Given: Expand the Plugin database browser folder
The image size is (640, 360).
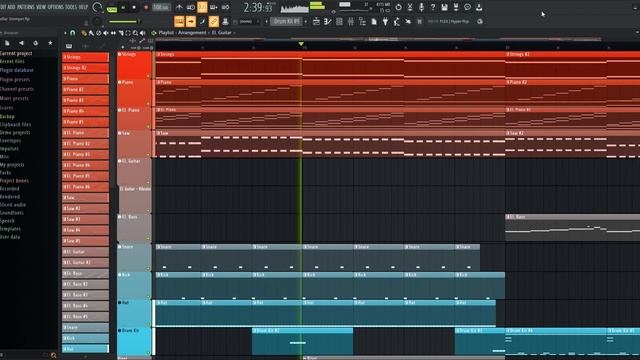Looking at the screenshot, I should (x=16, y=70).
